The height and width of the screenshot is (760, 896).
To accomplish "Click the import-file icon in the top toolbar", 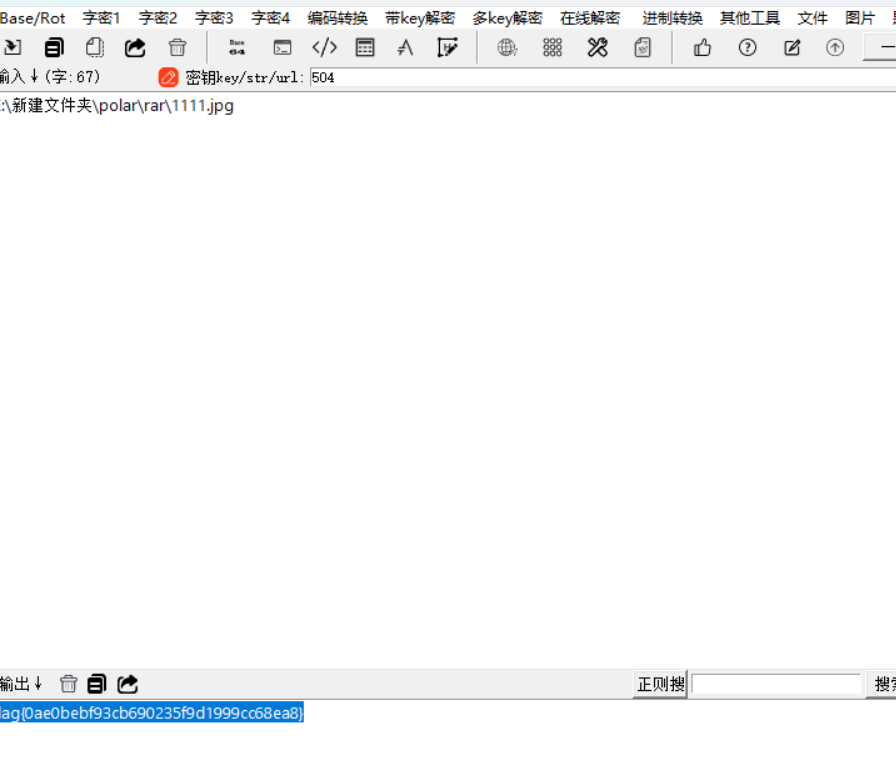I will pyautogui.click(x=13, y=47).
